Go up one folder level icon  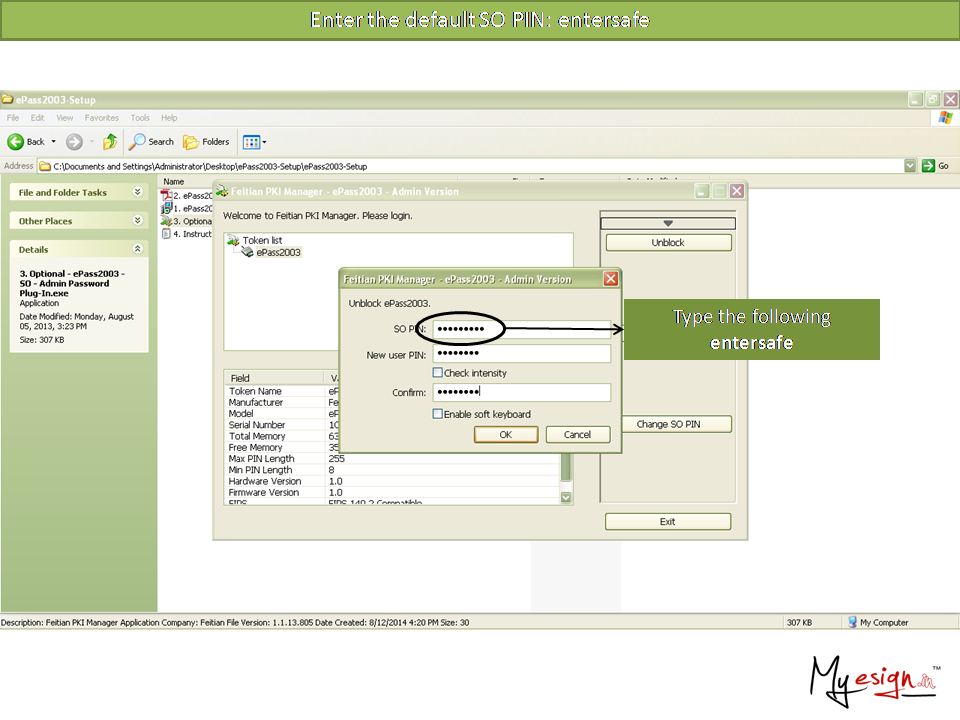tap(110, 142)
